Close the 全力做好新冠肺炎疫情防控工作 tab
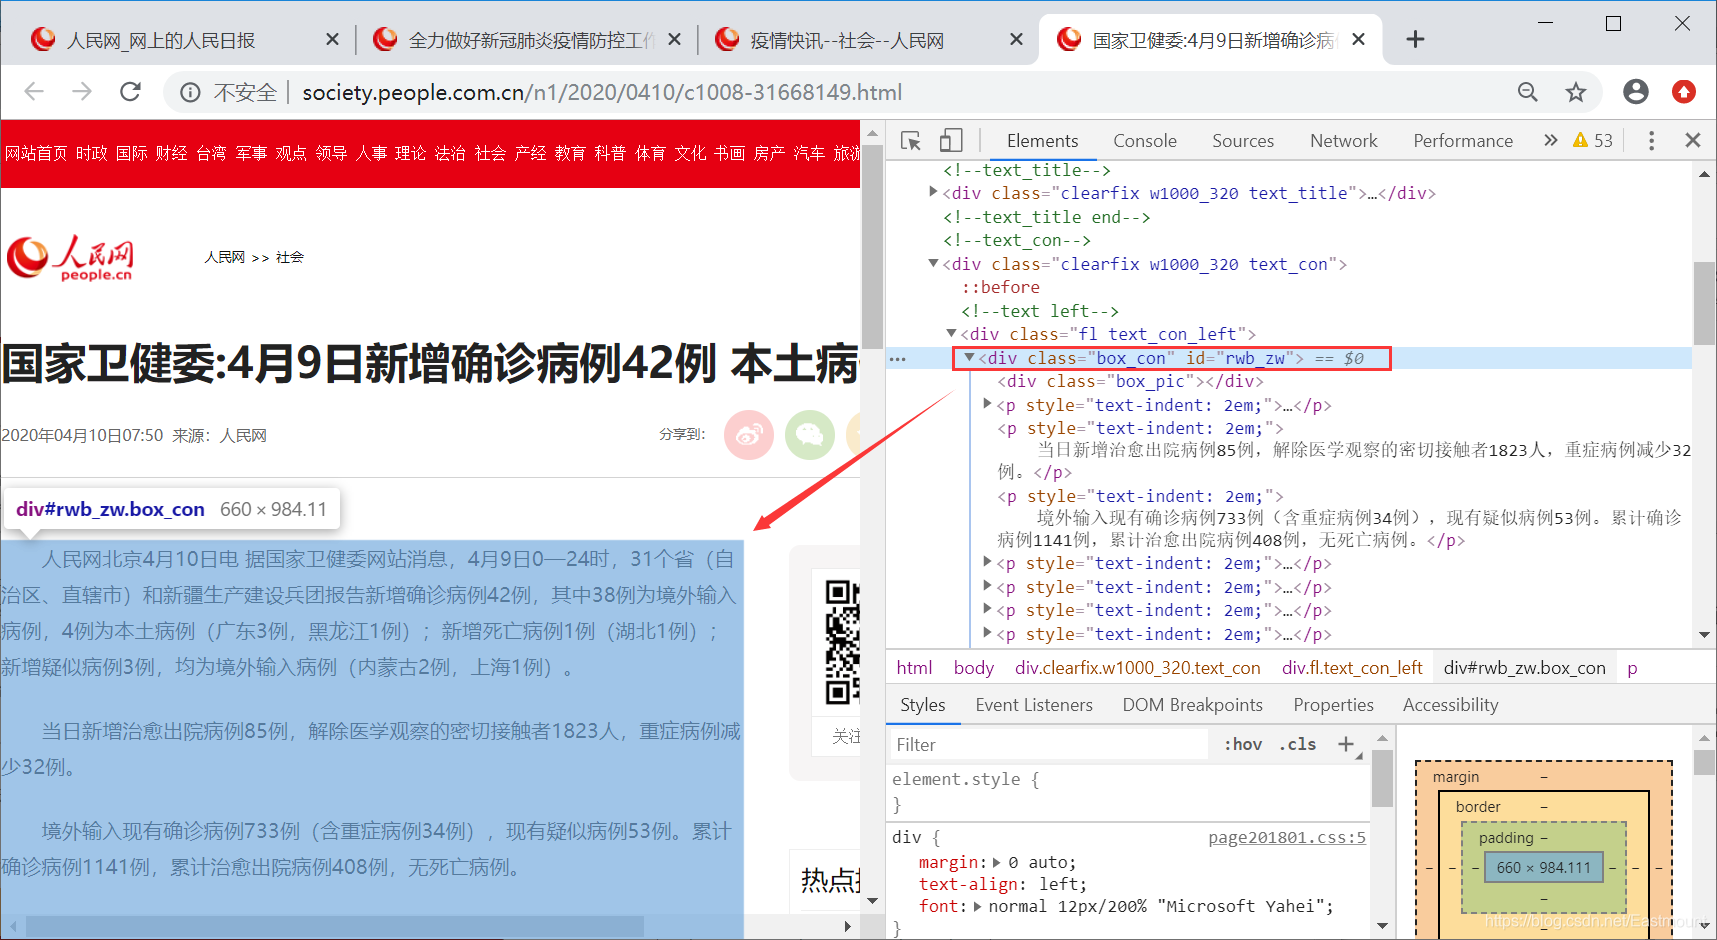The height and width of the screenshot is (940, 1717). 674,39
